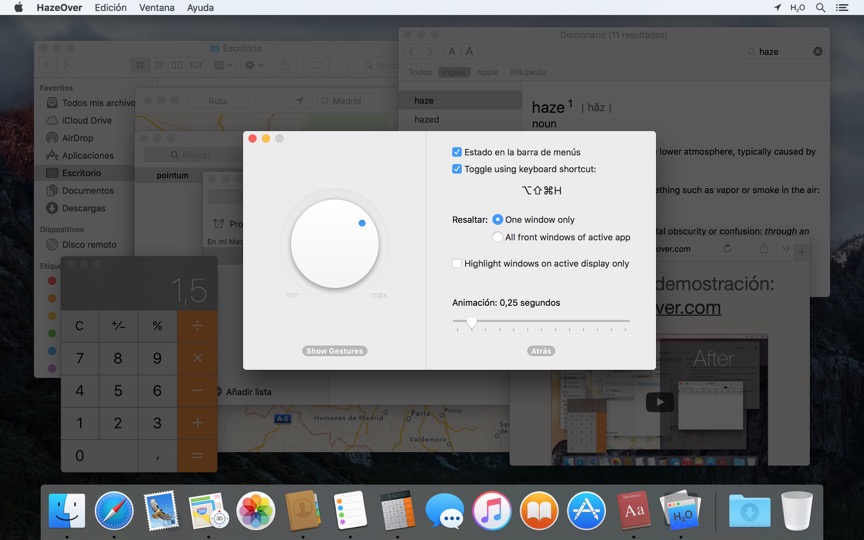The image size is (864, 540).
Task: Click the HazeOver H2O Dock icon
Action: pos(681,511)
